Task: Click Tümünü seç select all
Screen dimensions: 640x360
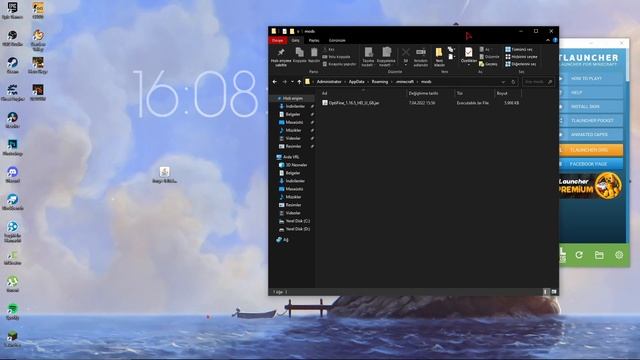Action: (x=519, y=49)
